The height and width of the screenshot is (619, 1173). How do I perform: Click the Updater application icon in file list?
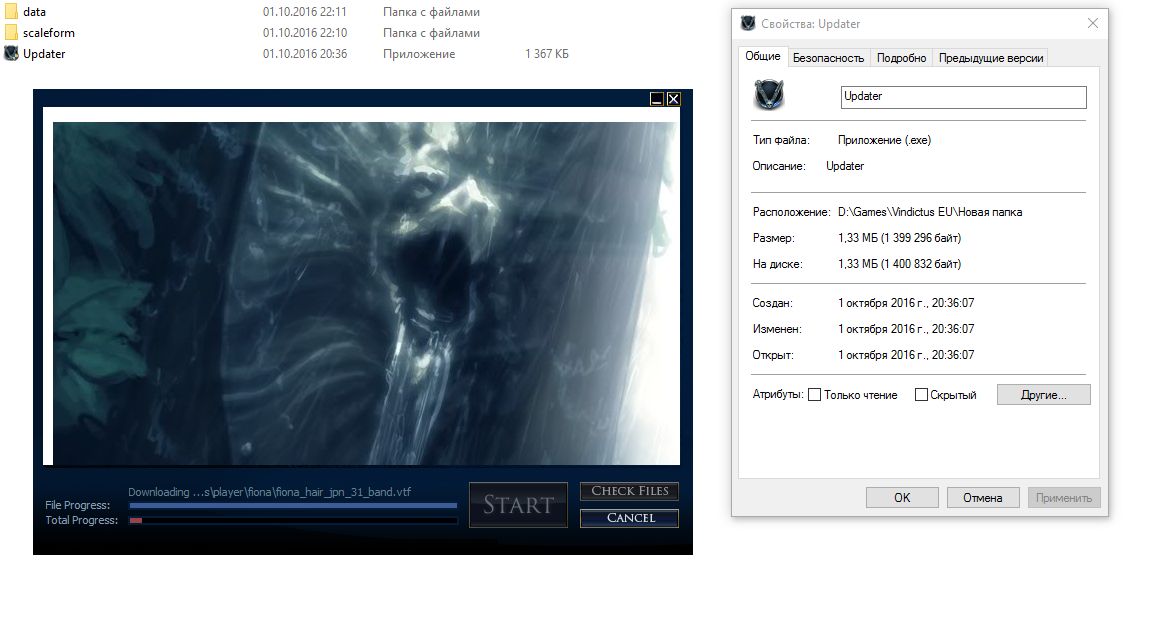point(11,54)
